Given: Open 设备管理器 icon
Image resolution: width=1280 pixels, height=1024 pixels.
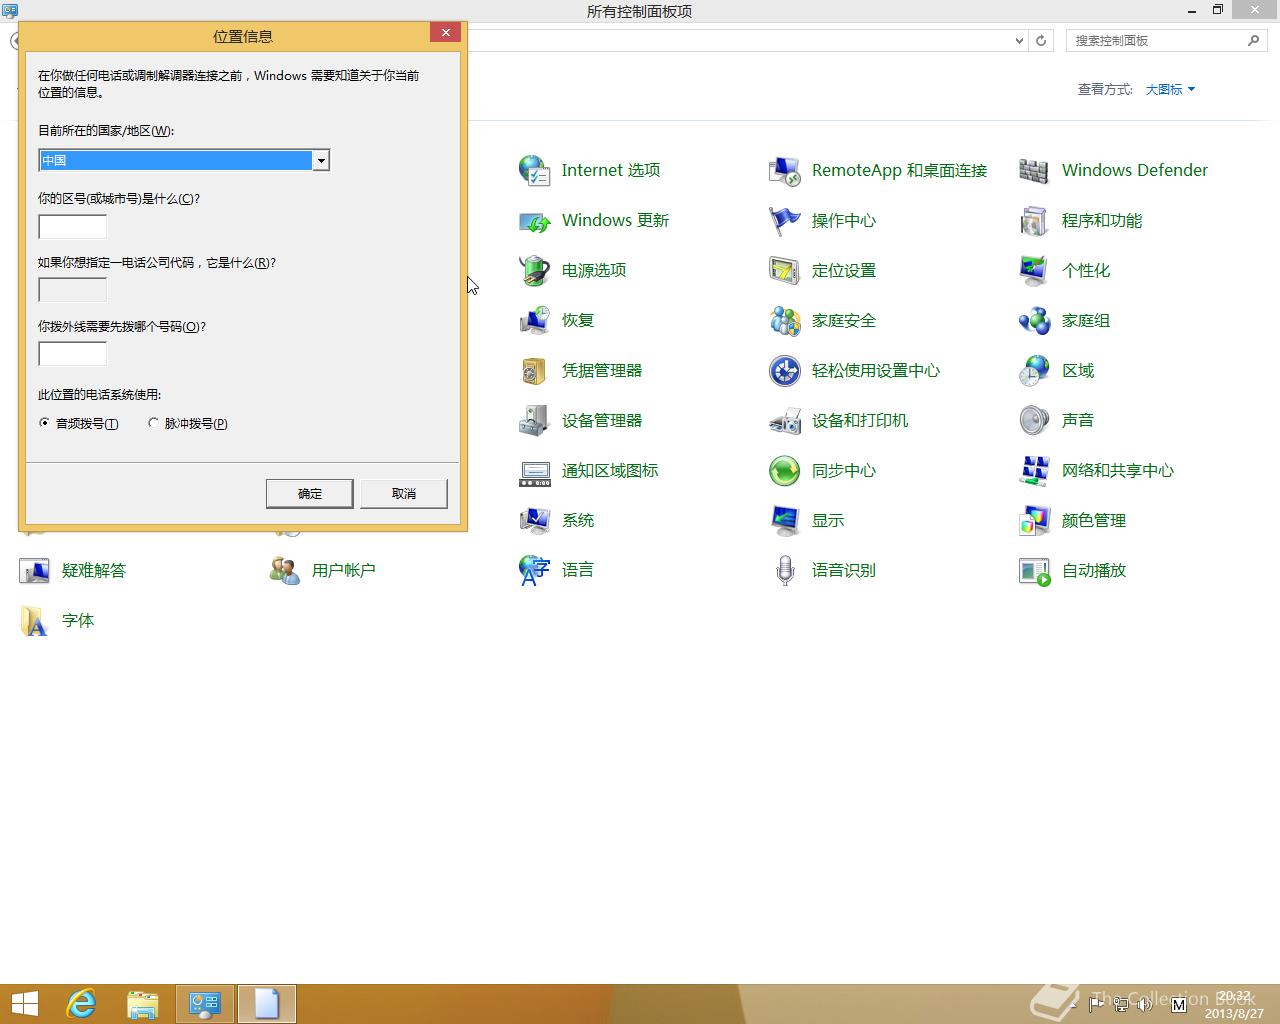Looking at the screenshot, I should [535, 420].
